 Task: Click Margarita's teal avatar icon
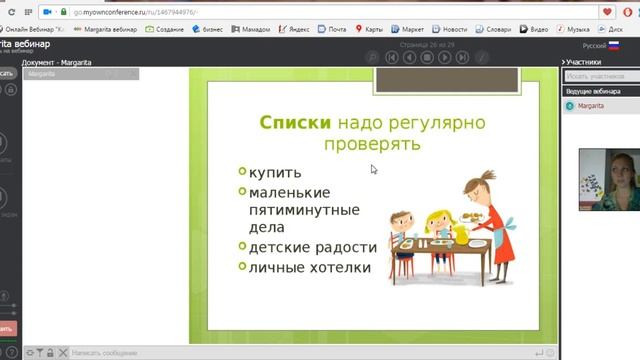pos(570,106)
